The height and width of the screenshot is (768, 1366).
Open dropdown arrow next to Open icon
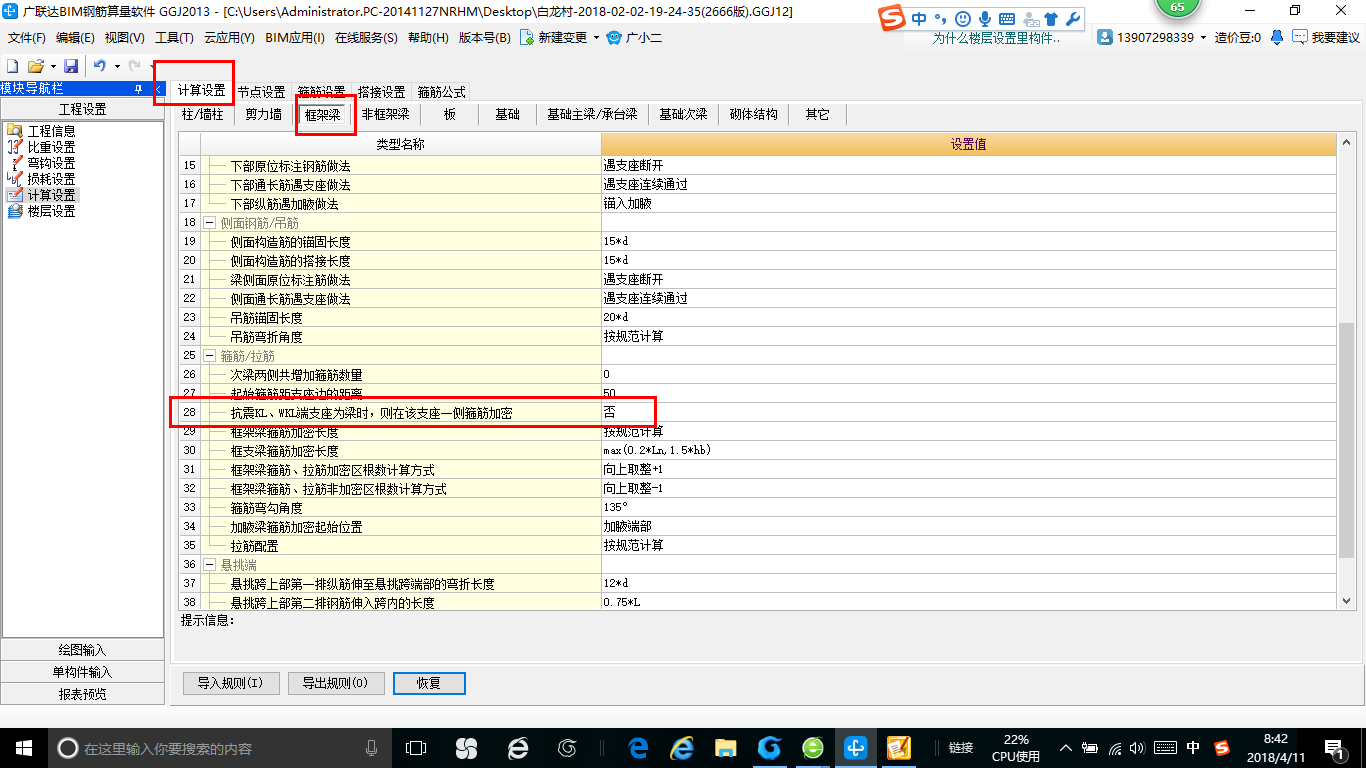51,66
